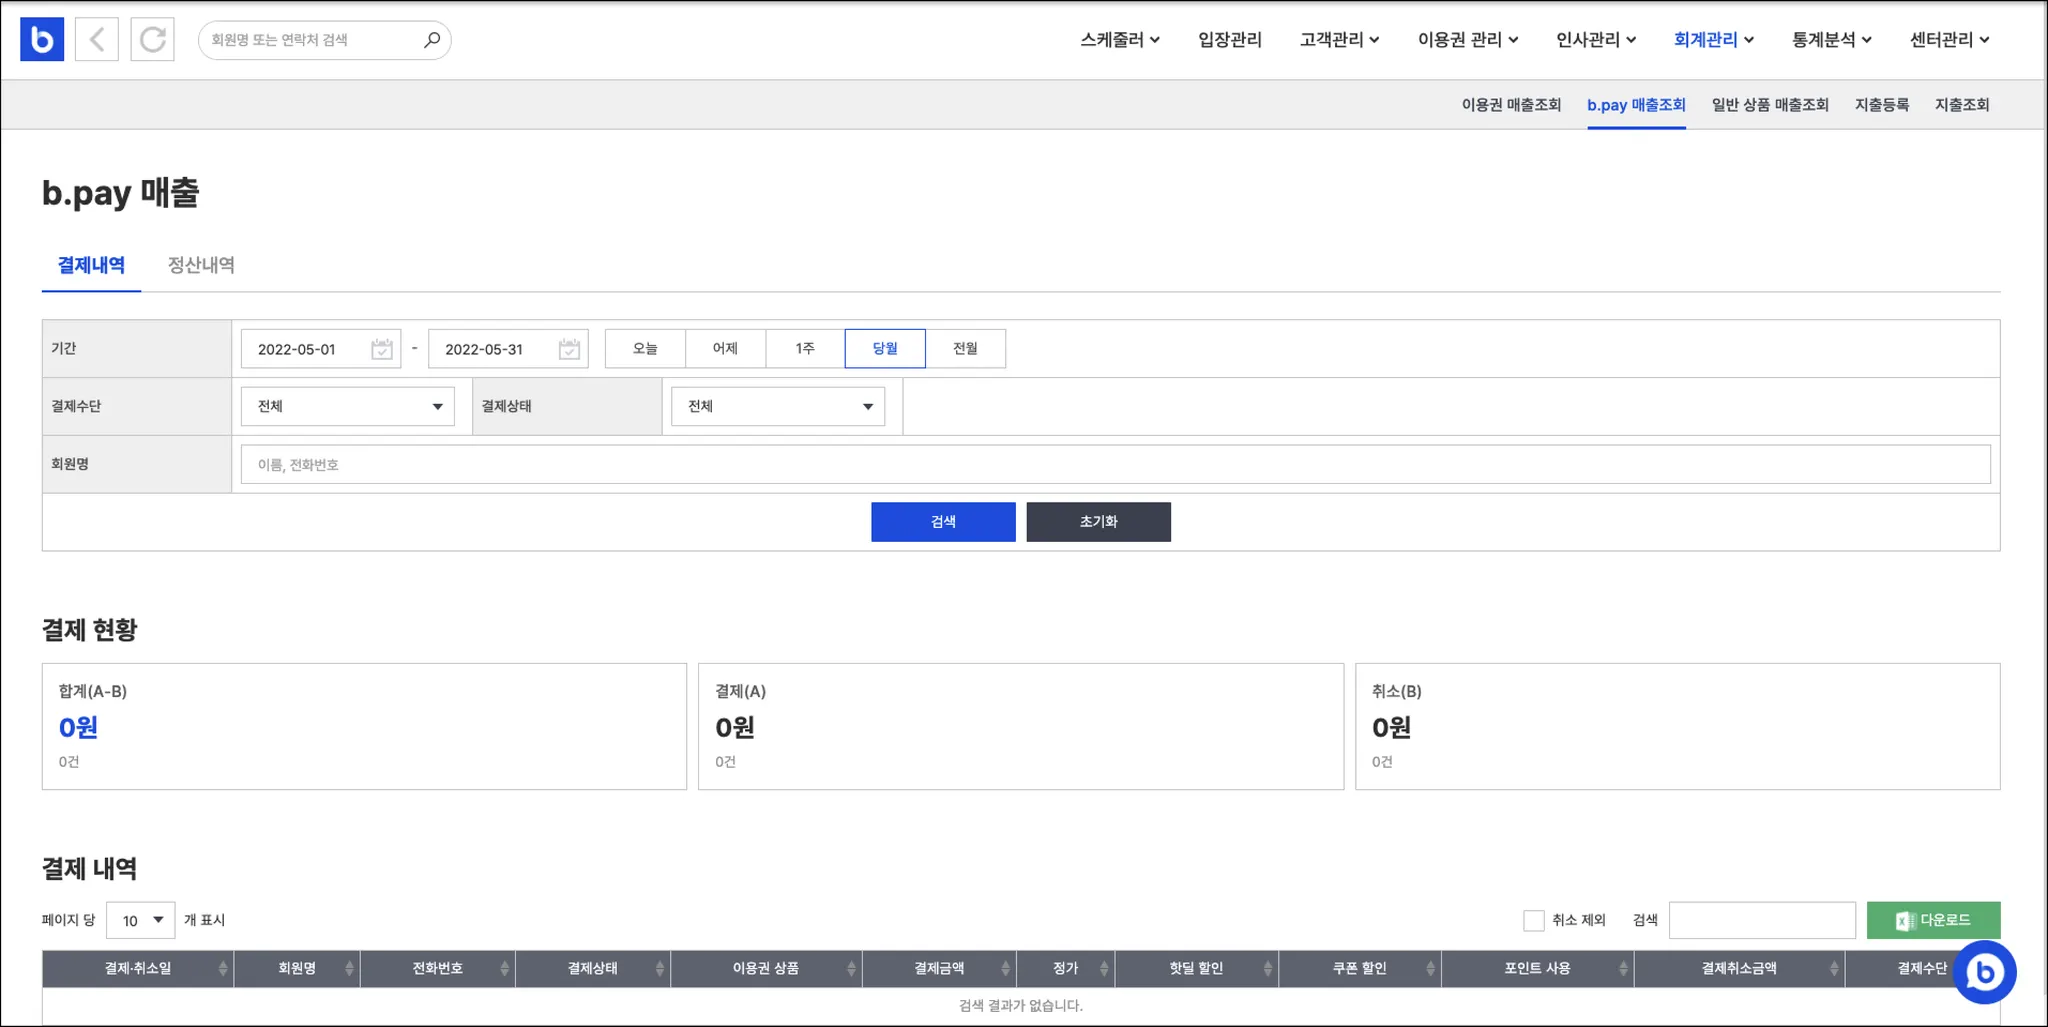
Task: Select 전월 period option
Action: click(965, 349)
